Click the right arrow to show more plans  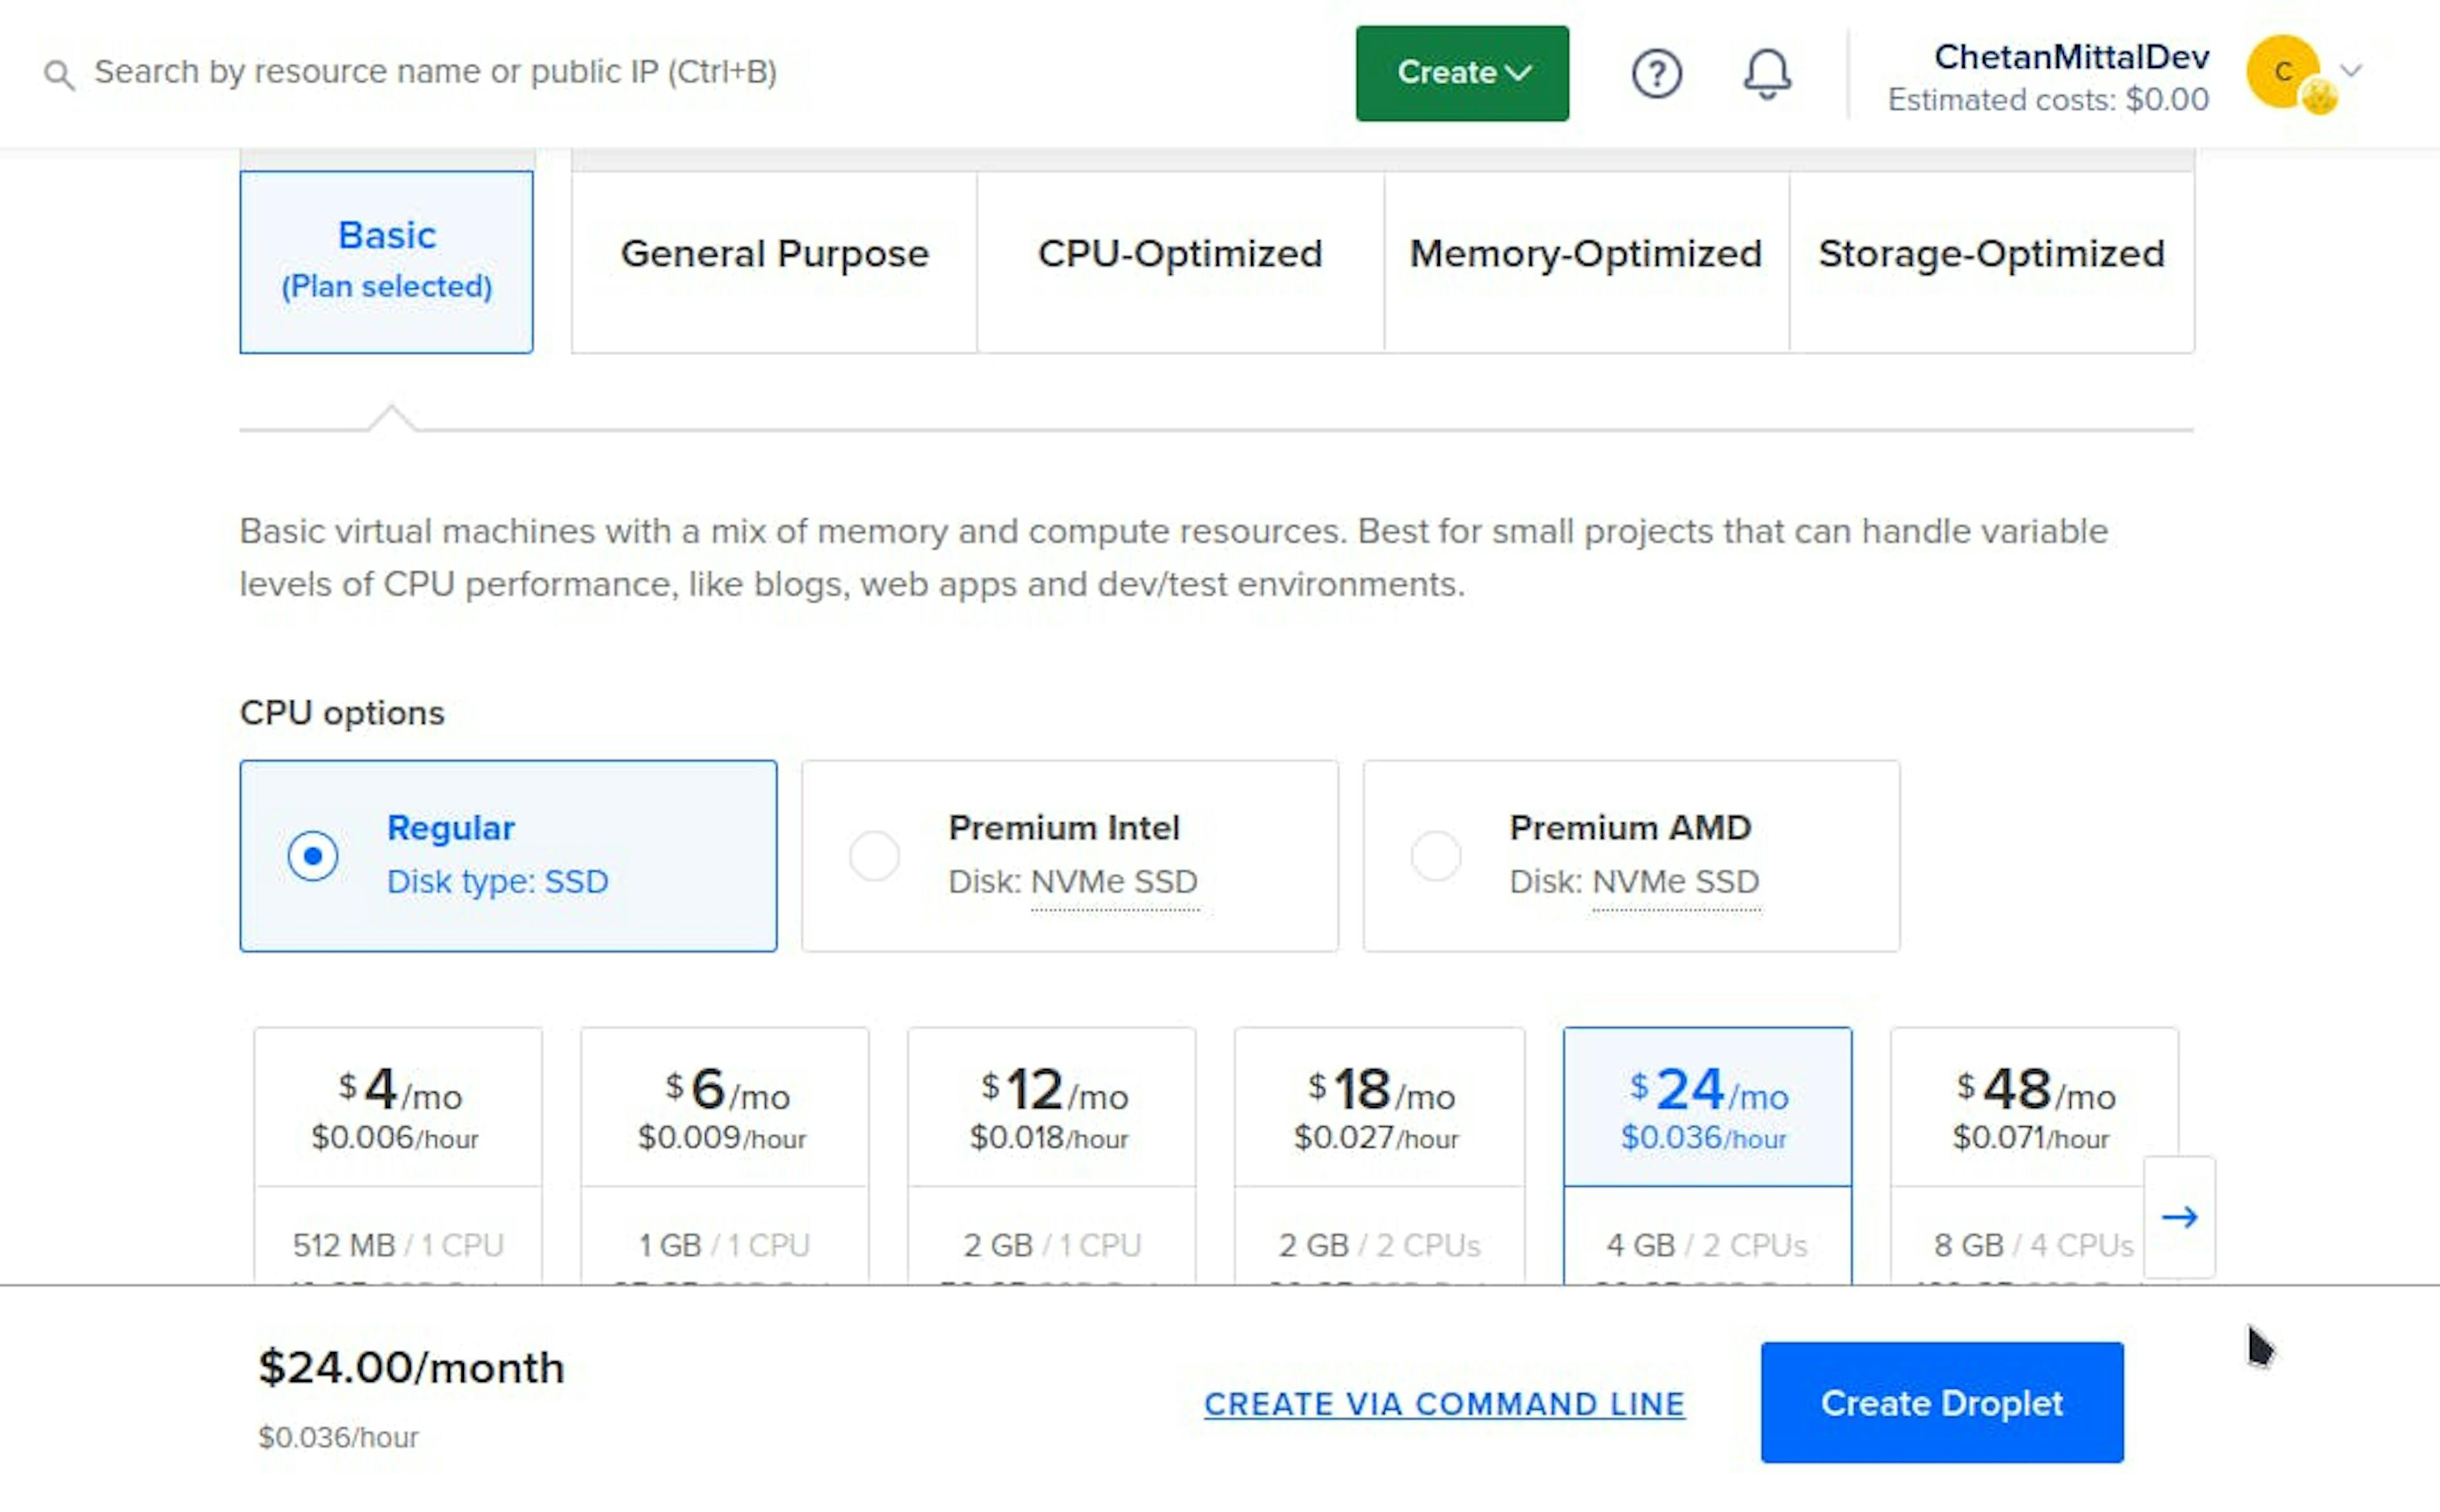click(x=2179, y=1217)
